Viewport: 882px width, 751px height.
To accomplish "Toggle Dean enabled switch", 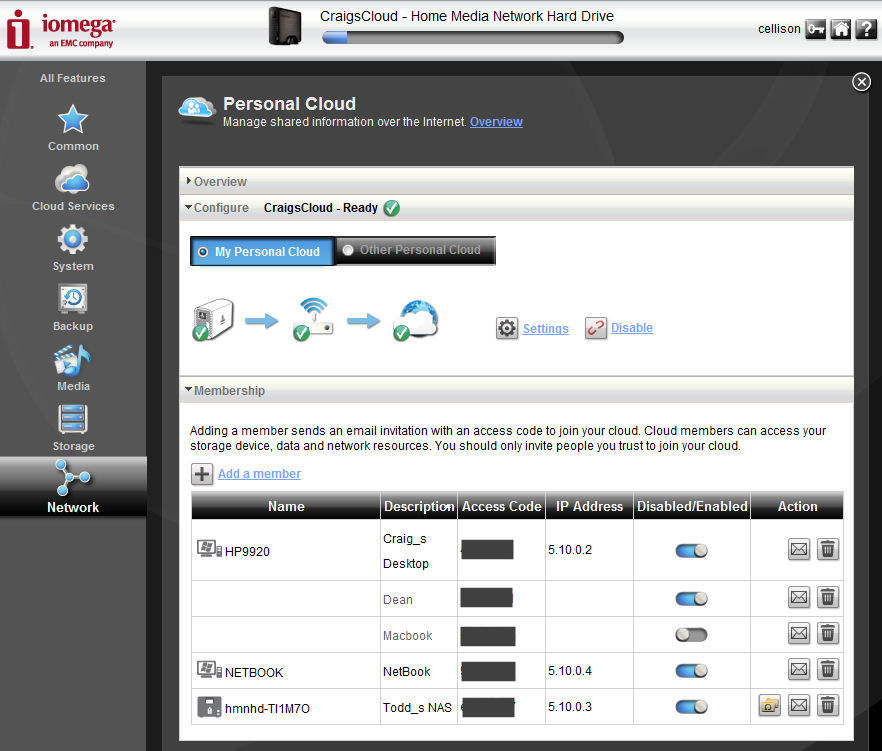I will (x=691, y=599).
